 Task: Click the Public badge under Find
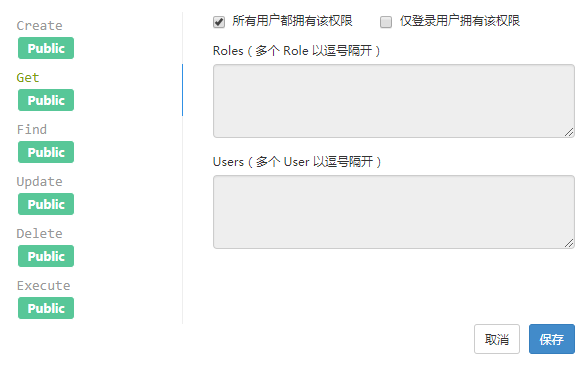click(x=46, y=152)
